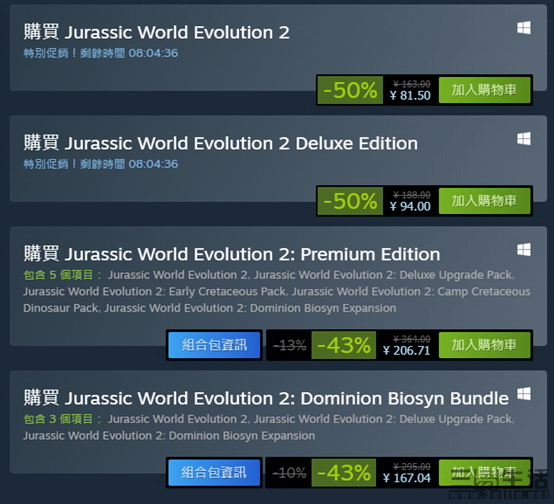Image resolution: width=554 pixels, height=504 pixels.
Task: Open Camp Cretaceous Dinosaur Pack link
Action: pos(277,300)
